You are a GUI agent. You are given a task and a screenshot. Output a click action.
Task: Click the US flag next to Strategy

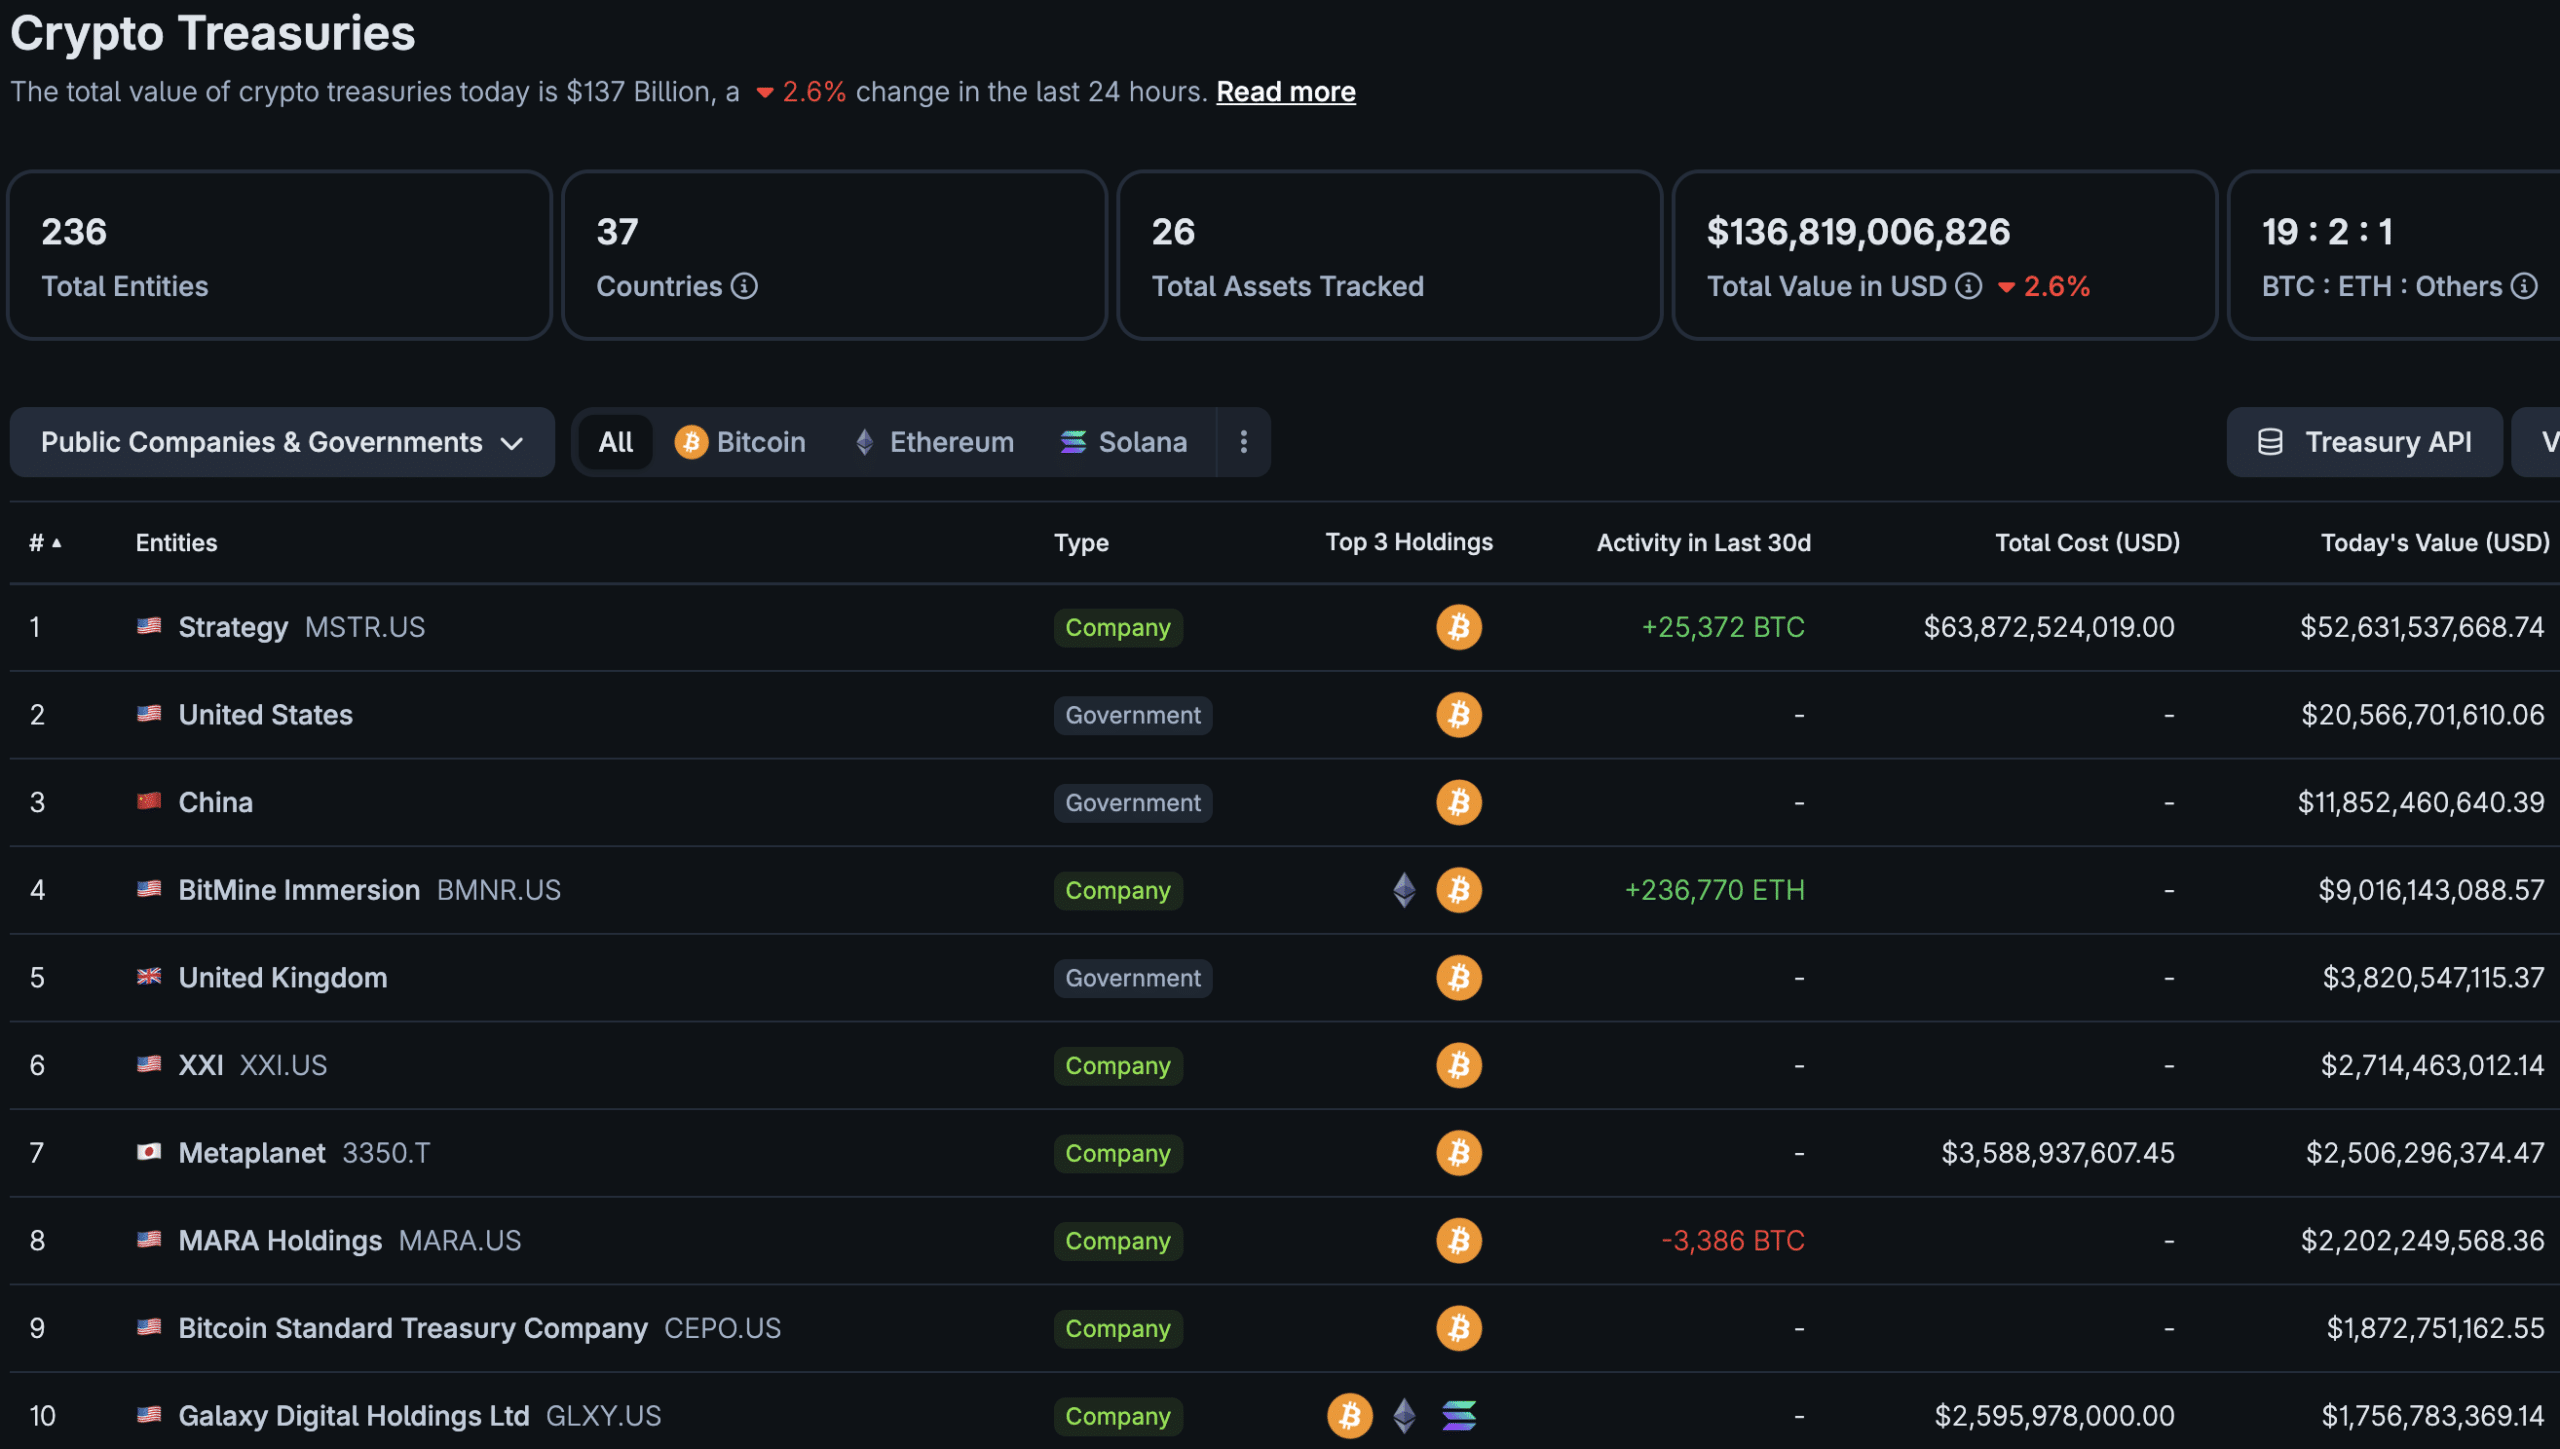point(149,626)
